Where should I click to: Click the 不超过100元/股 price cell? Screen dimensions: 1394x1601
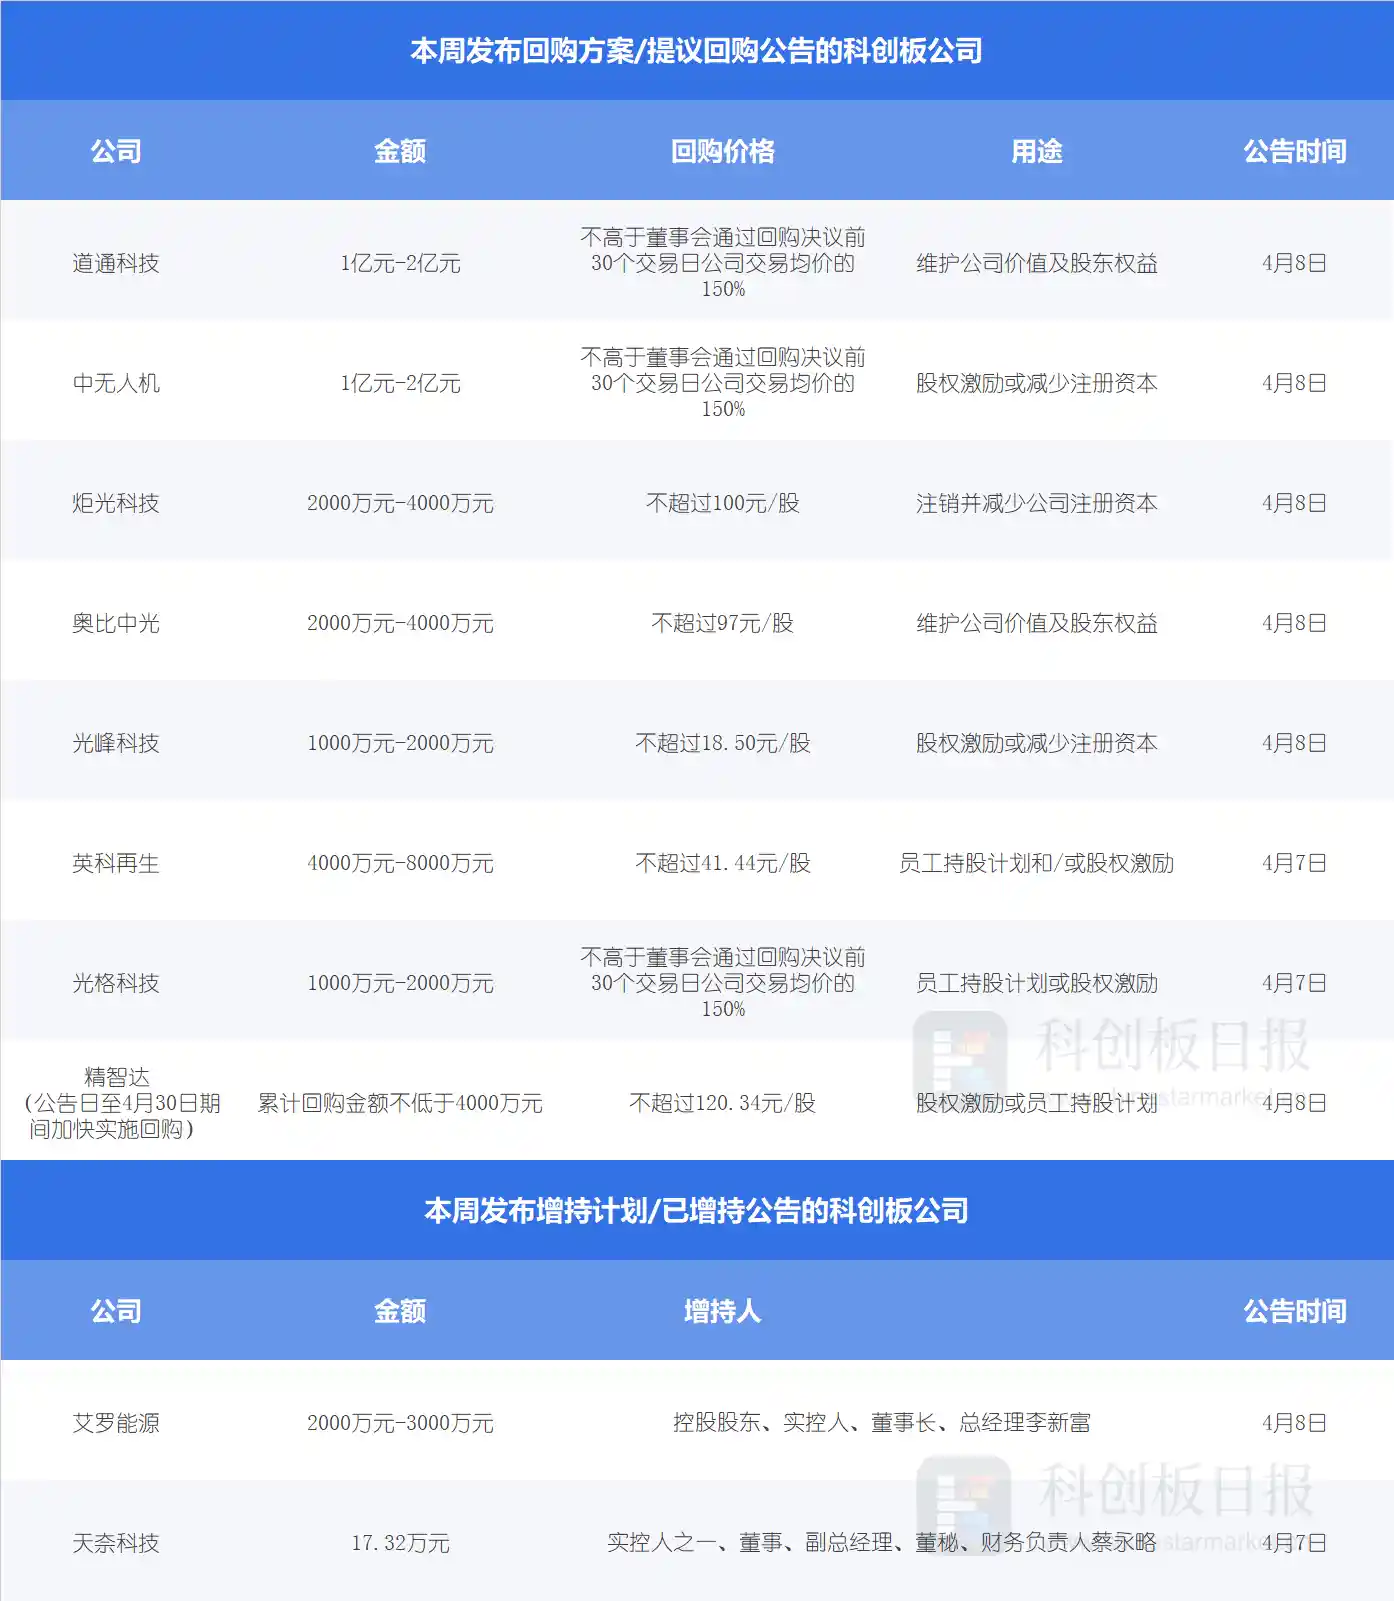coord(722,503)
